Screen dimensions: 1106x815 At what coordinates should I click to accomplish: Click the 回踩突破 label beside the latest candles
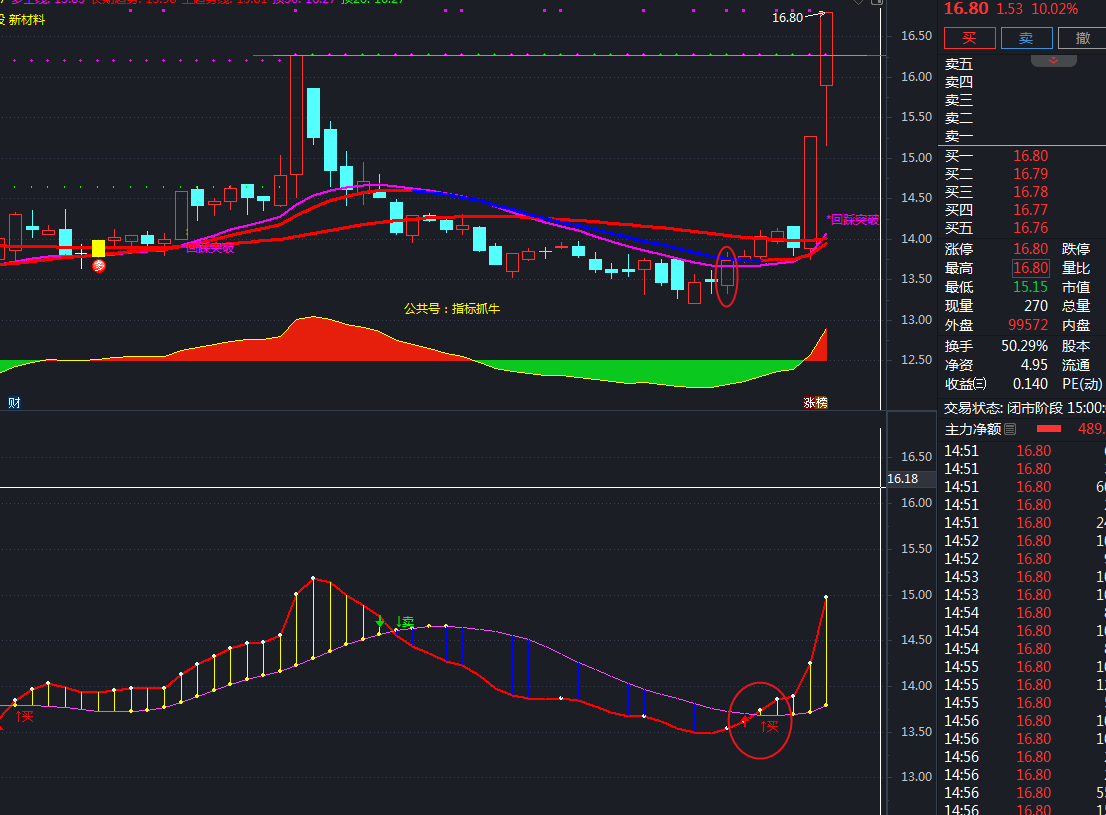[x=853, y=220]
